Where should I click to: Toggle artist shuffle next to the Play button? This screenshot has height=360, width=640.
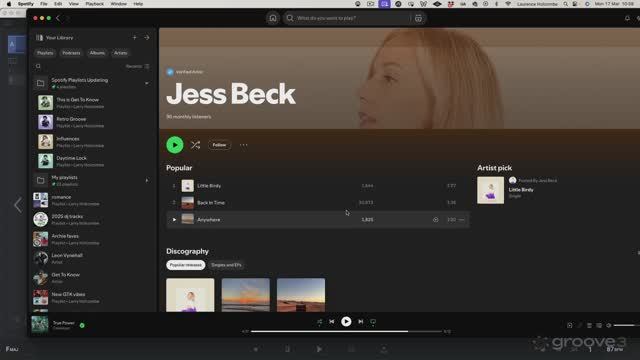click(x=196, y=145)
